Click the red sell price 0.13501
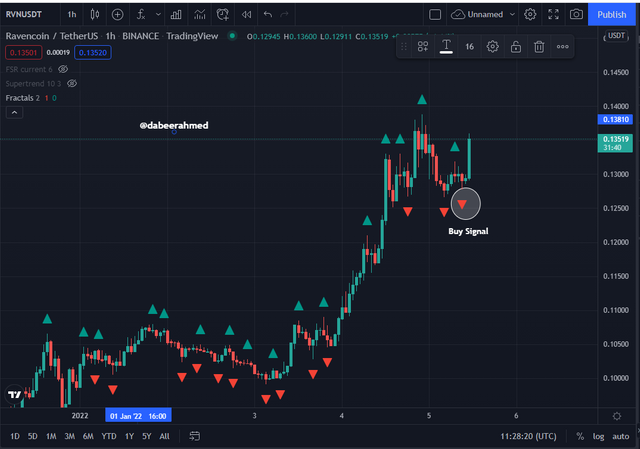The image size is (640, 449). (x=23, y=53)
